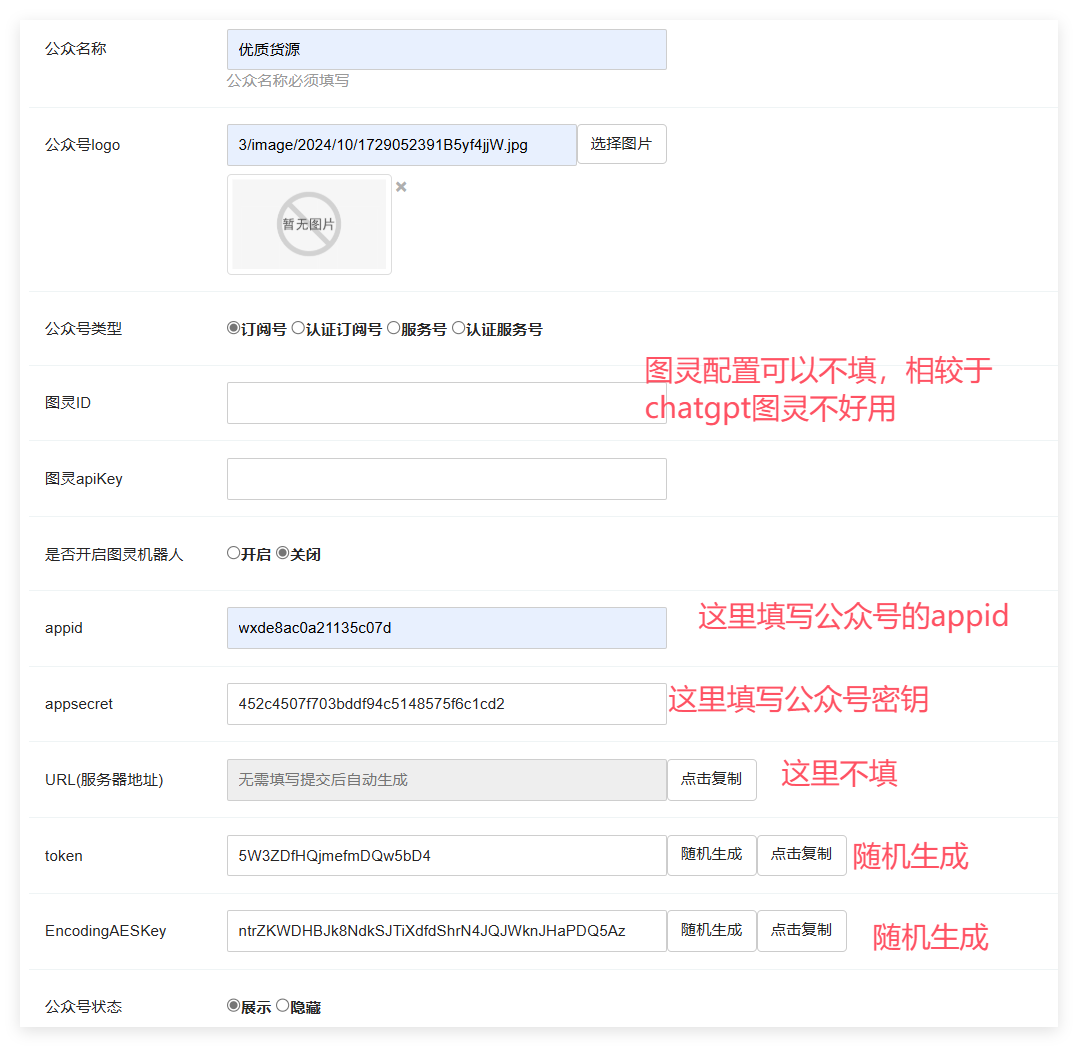Click the token field 5W3ZDfHQjmefmDQw5bD4
The height and width of the screenshot is (1047, 1078).
pos(447,855)
